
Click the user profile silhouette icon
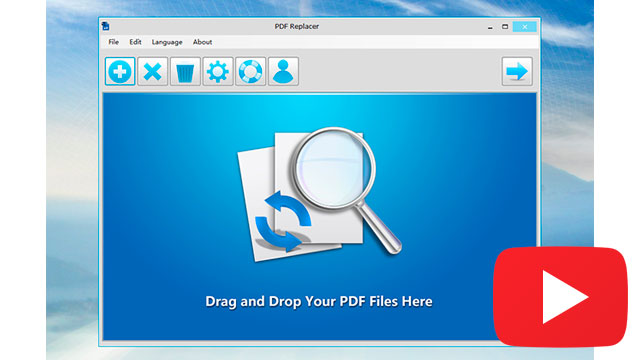coord(283,71)
